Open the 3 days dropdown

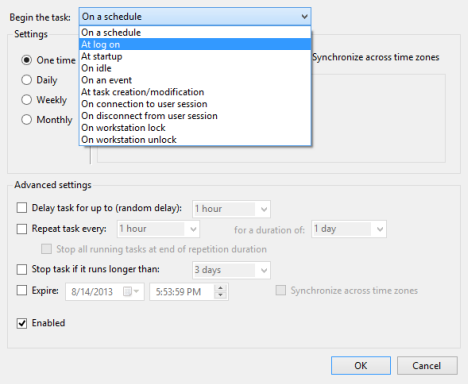(x=231, y=270)
